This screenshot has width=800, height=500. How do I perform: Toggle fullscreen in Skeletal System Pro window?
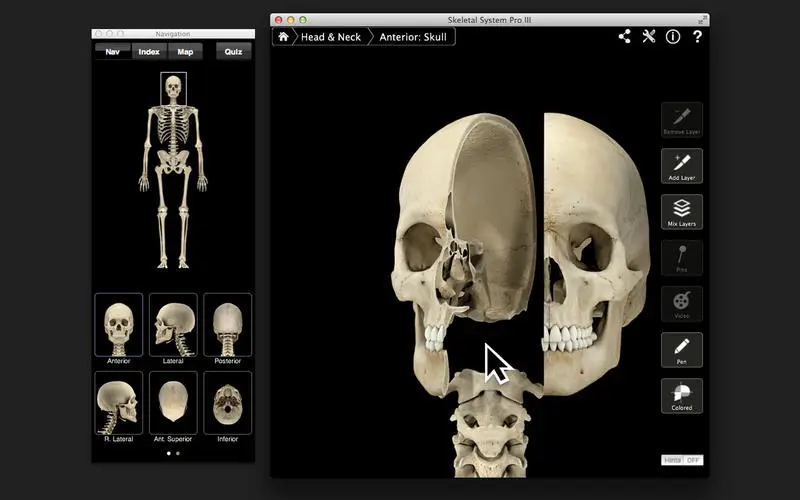703,19
